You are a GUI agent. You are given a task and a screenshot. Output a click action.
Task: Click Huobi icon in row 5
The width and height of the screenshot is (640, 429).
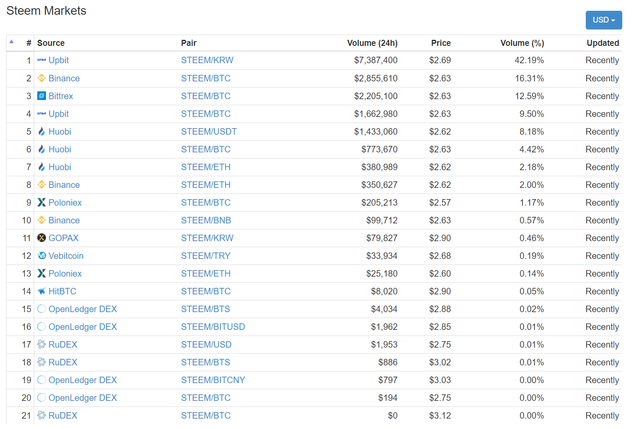pyautogui.click(x=41, y=131)
